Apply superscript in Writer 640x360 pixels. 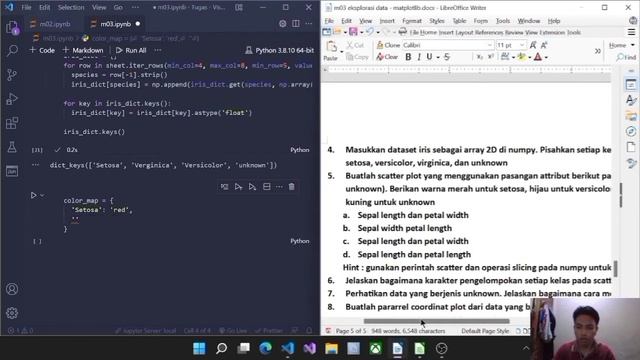491,57
